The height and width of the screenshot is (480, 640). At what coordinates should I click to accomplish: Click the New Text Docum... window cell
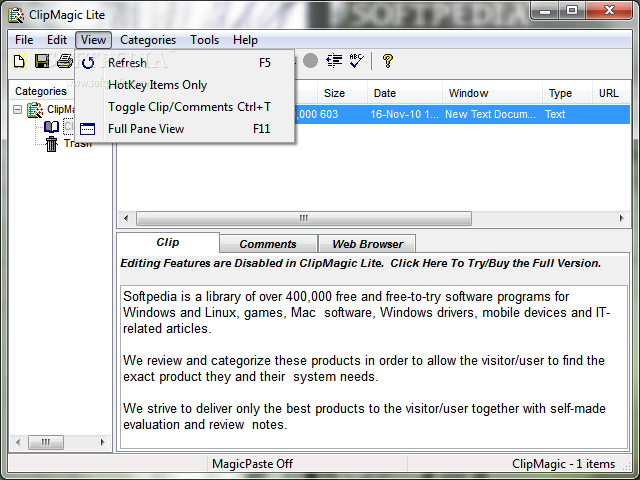(491, 114)
